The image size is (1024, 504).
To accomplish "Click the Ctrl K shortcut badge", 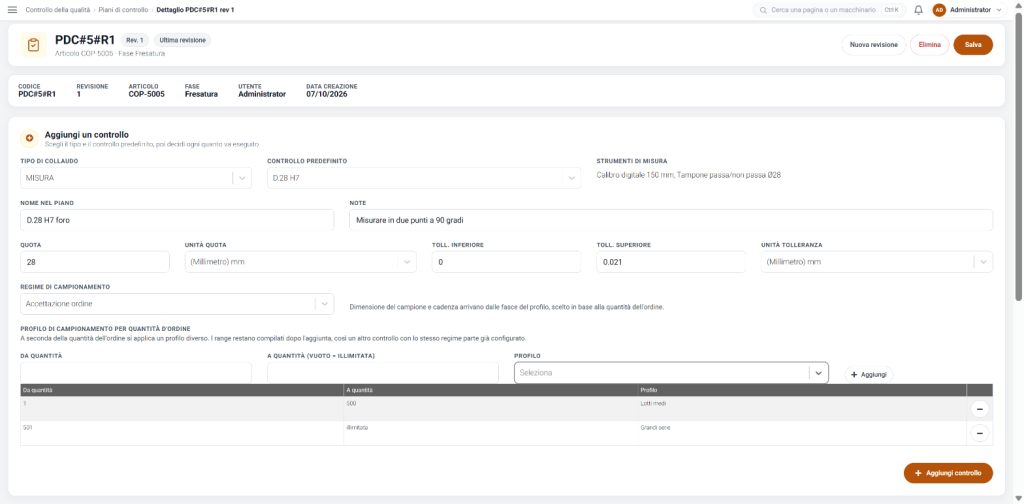I will (891, 10).
